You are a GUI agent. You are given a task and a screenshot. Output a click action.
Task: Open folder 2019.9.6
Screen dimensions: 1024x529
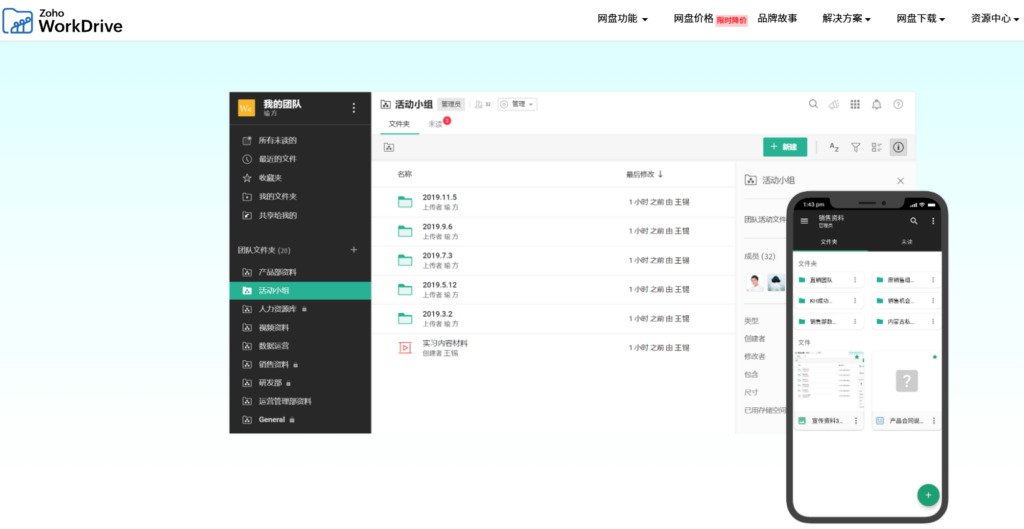(437, 227)
